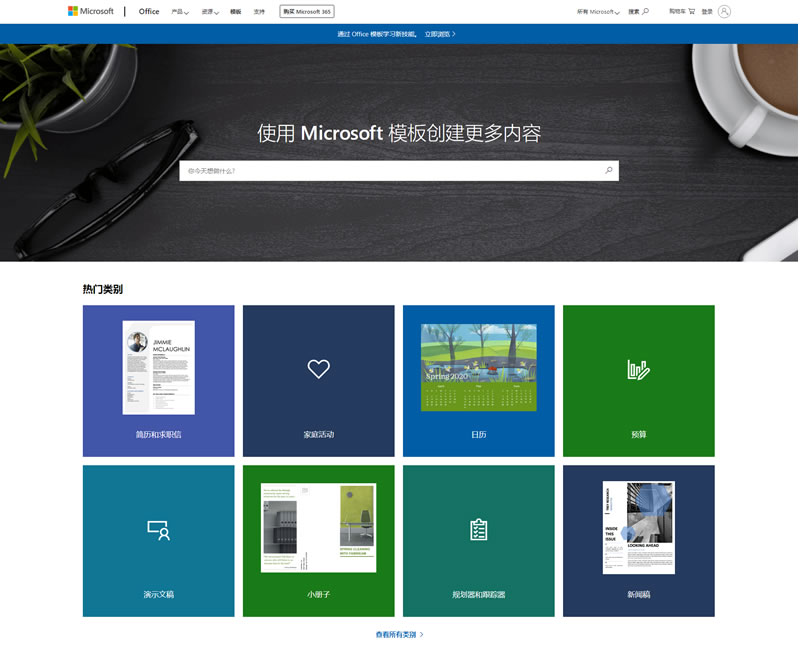Click the 演示文稿 category label
This screenshot has height=649, width=800.
click(159, 594)
